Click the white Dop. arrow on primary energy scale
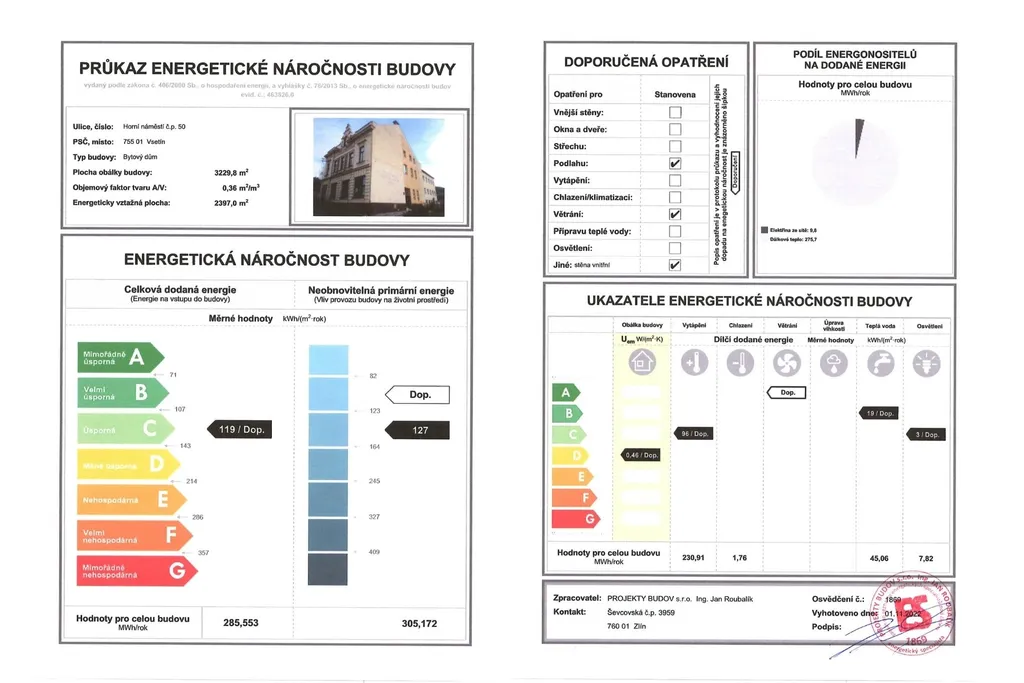Image resolution: width=1024 pixels, height=683 pixels. (x=417, y=394)
